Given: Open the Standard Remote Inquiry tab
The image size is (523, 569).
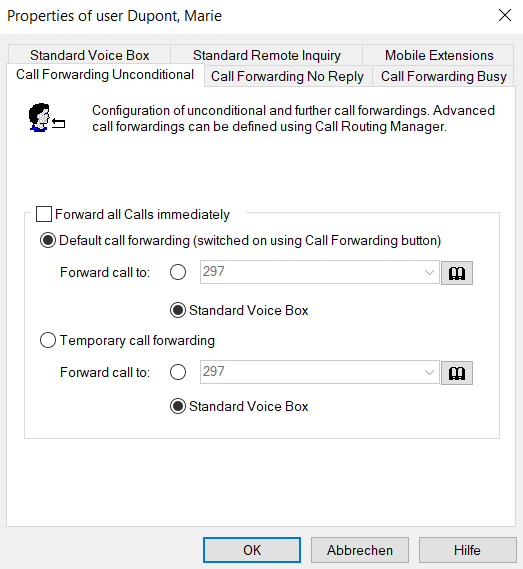Looking at the screenshot, I should tap(266, 55).
